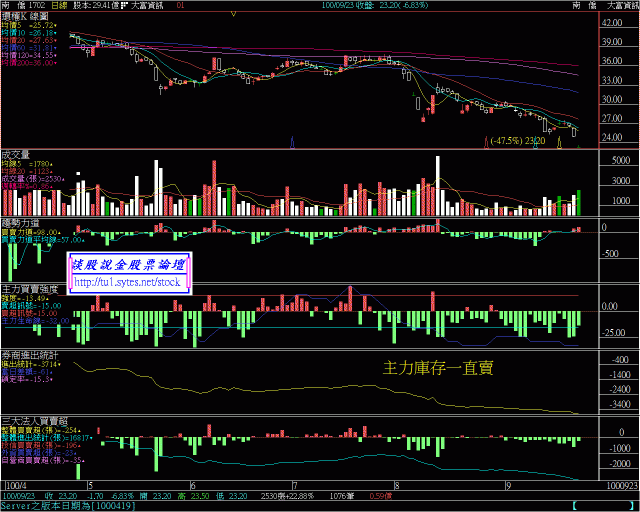Click the 談股說金股票論壇 banner title
The width and height of the screenshot is (640, 512).
pyautogui.click(x=128, y=265)
